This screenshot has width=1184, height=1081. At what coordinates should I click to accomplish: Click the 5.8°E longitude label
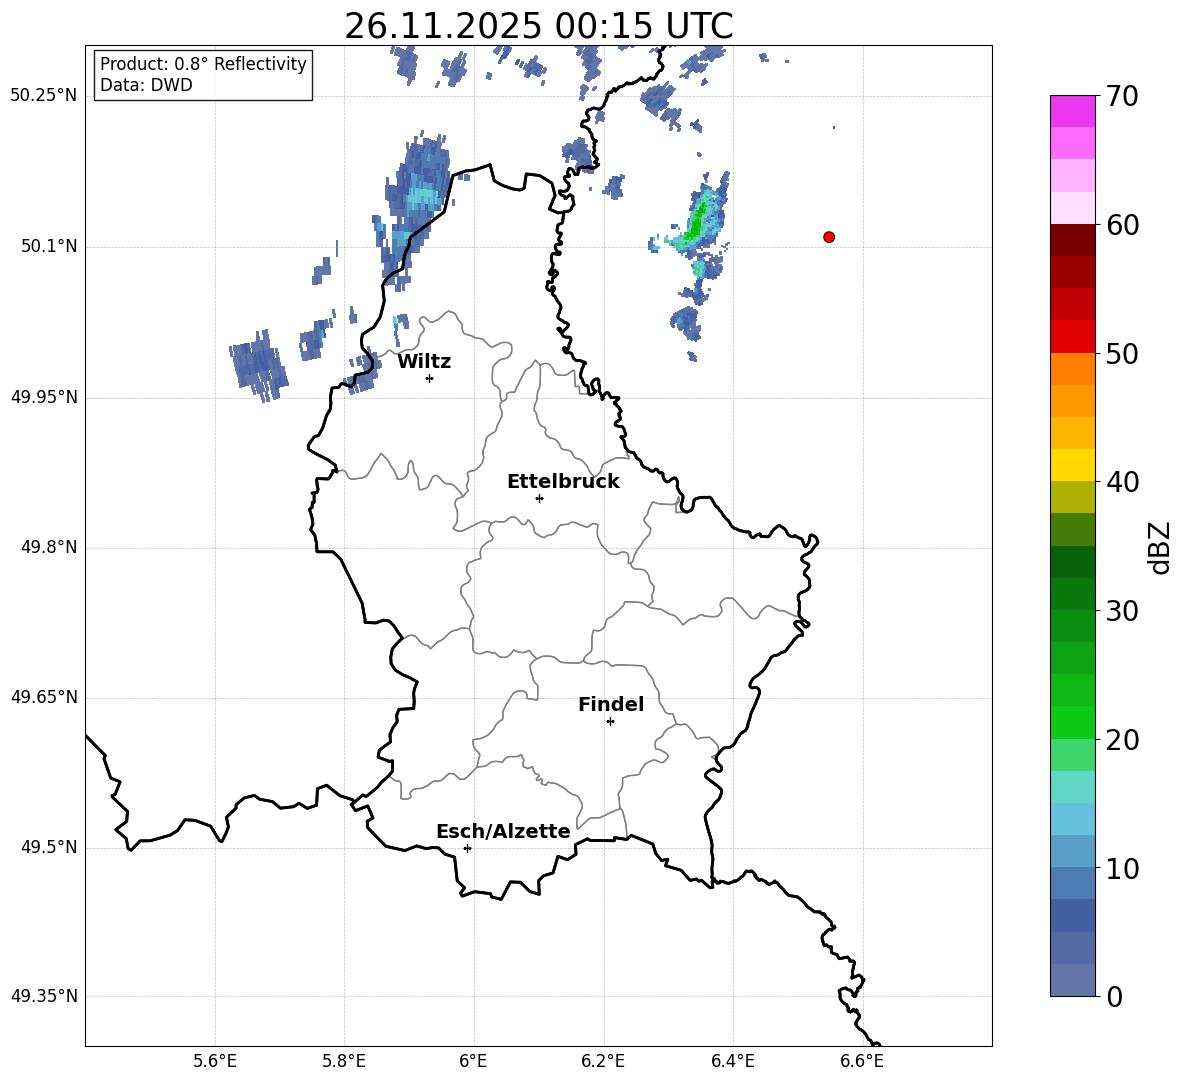pos(344,1061)
